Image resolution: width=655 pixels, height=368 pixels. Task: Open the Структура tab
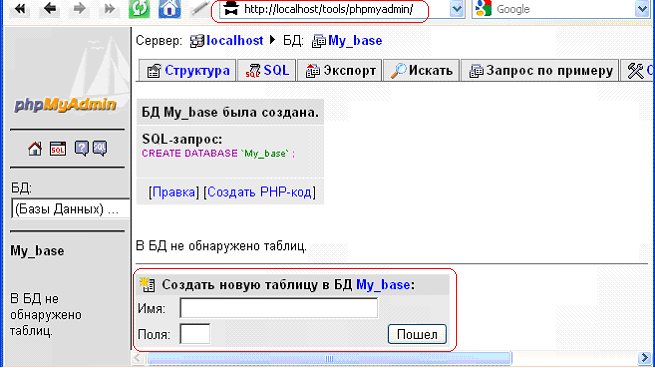(x=188, y=70)
